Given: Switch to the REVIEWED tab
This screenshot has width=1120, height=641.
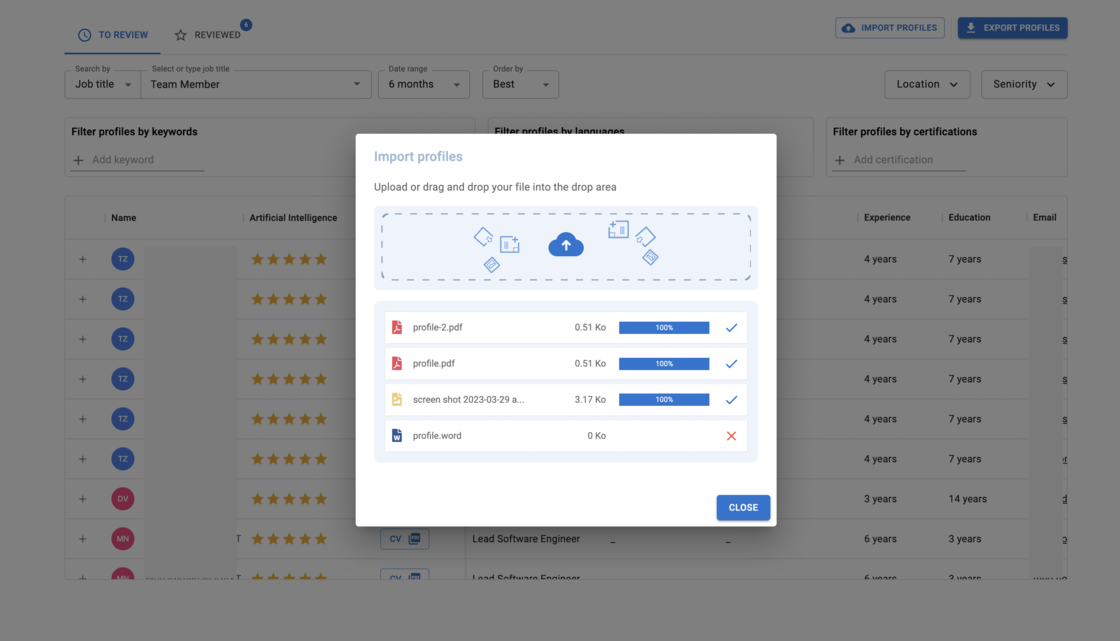Looking at the screenshot, I should pos(210,33).
